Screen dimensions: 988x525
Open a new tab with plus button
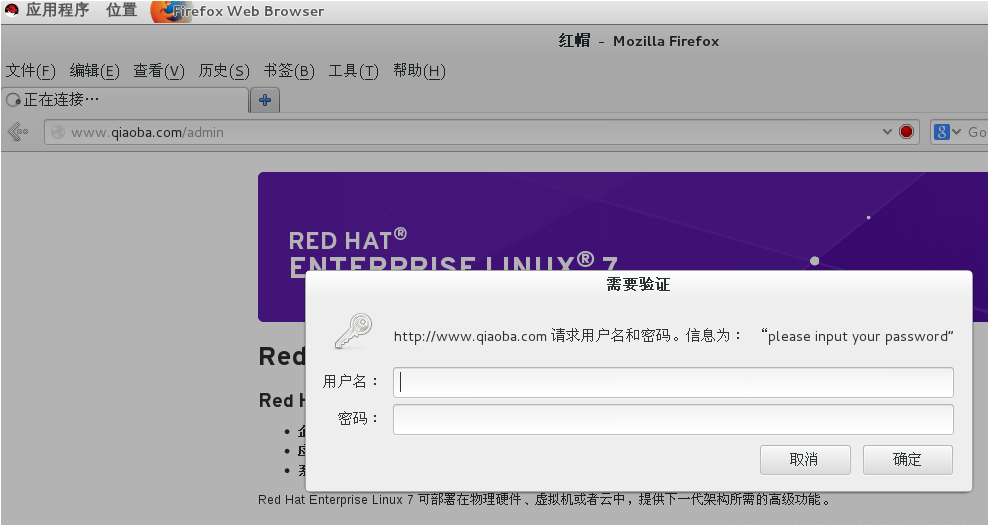coord(265,100)
